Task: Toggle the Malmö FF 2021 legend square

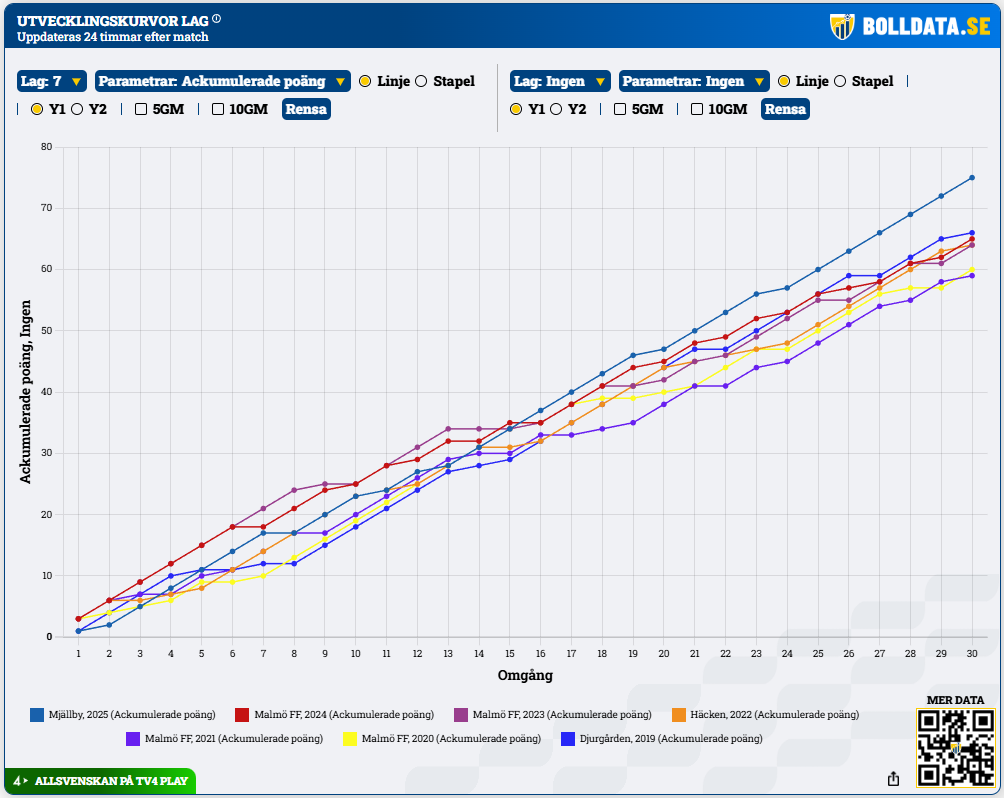Action: [133, 739]
